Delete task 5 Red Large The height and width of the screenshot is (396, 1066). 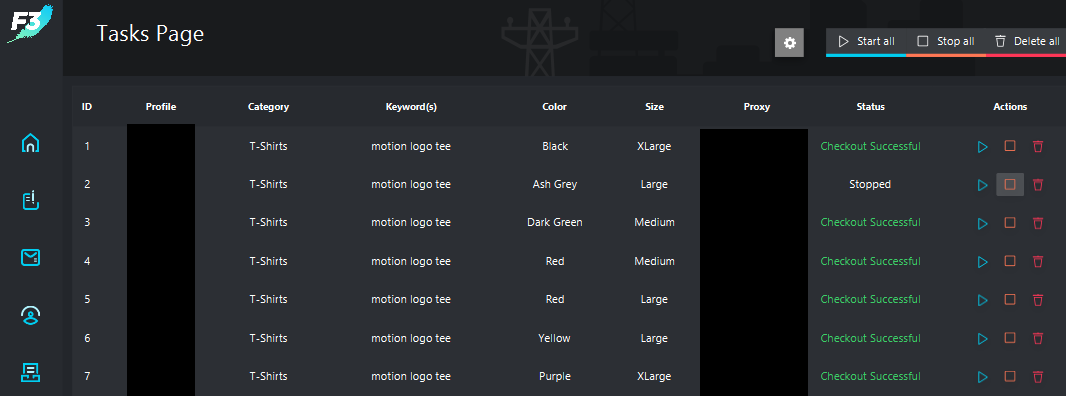(1037, 299)
